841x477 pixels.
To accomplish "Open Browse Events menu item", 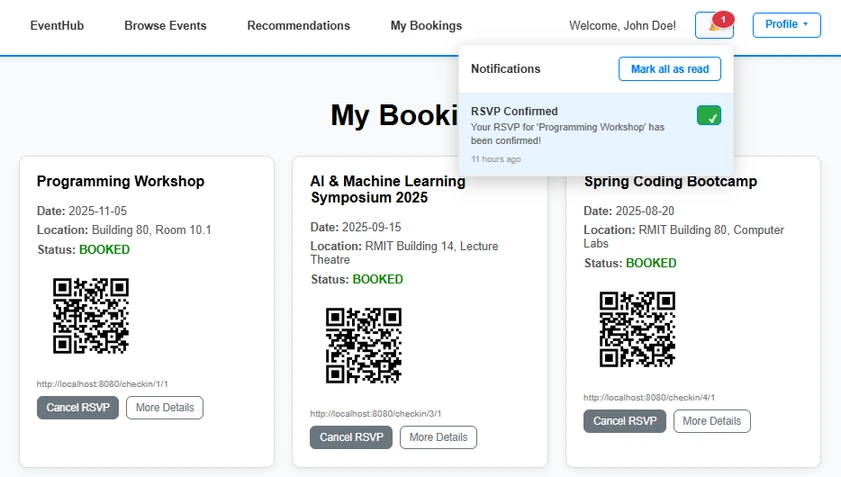I will pyautogui.click(x=165, y=26).
